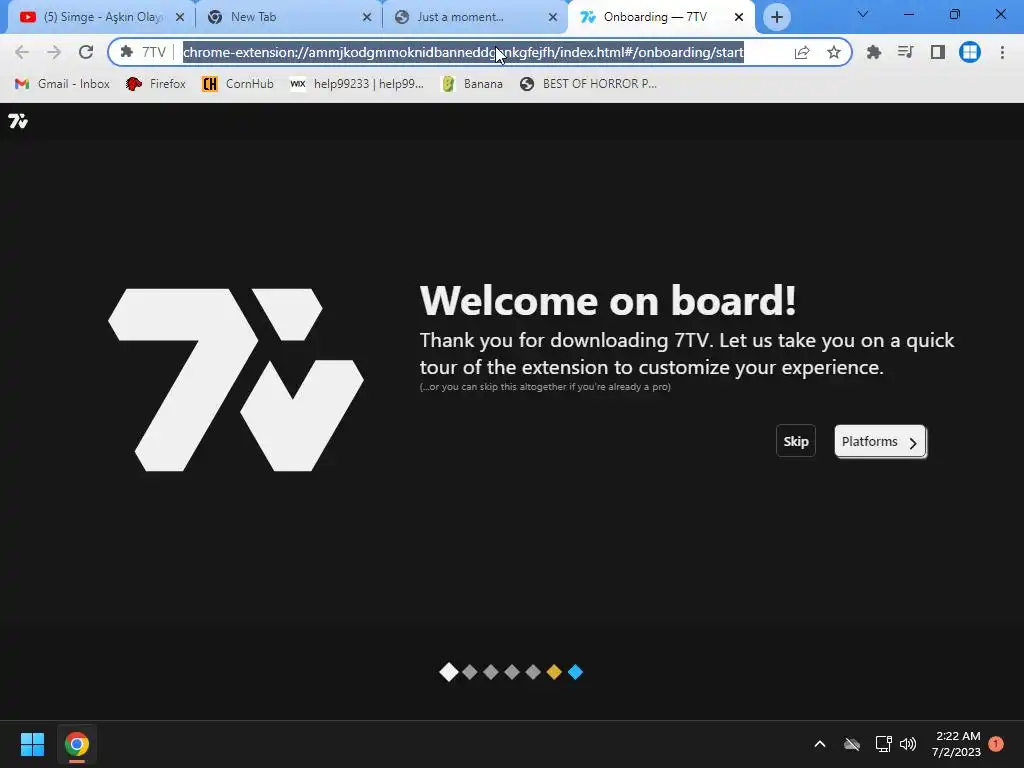The width and height of the screenshot is (1024, 768).
Task: Click the Skip button
Action: pos(795,441)
